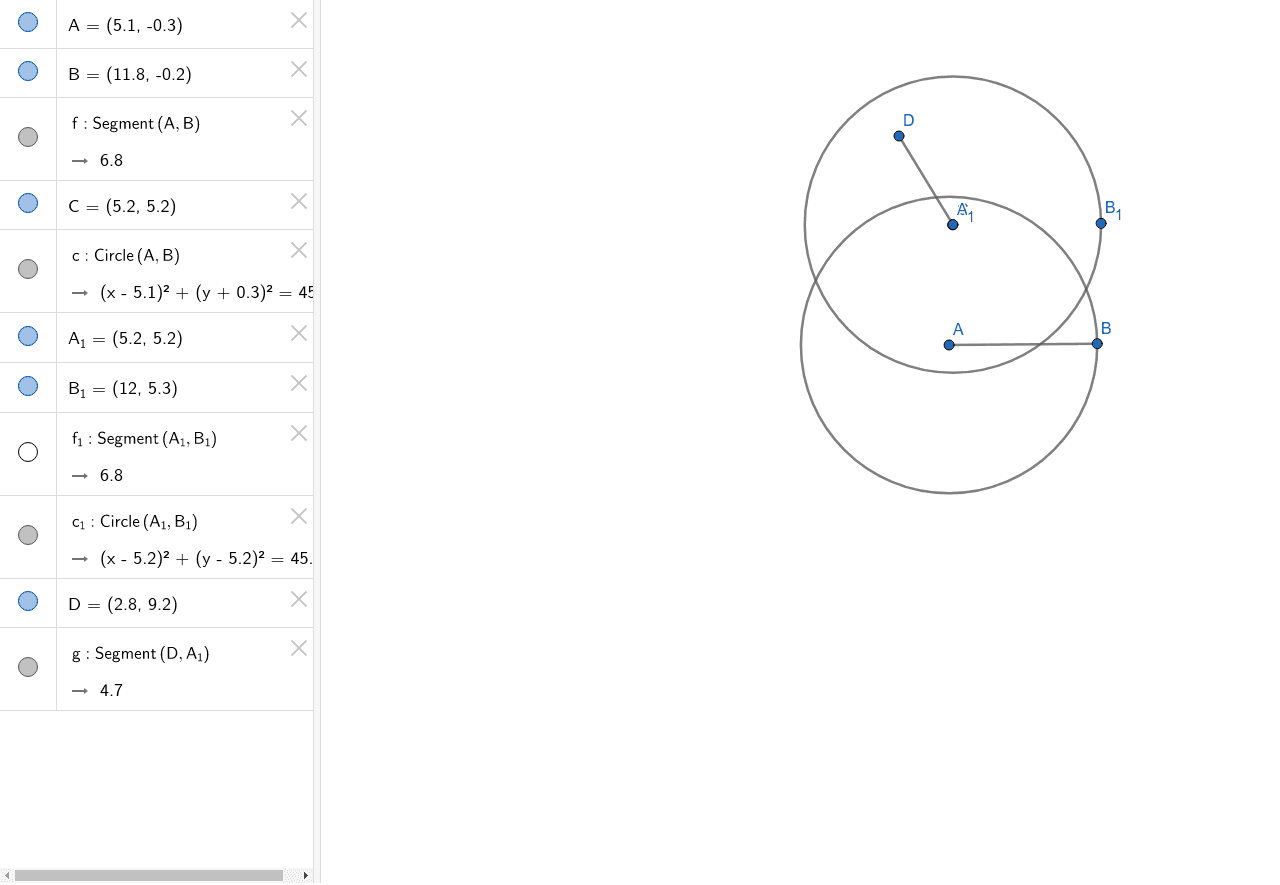Toggle visibility of segment g
1280x885 pixels.
coord(28,667)
